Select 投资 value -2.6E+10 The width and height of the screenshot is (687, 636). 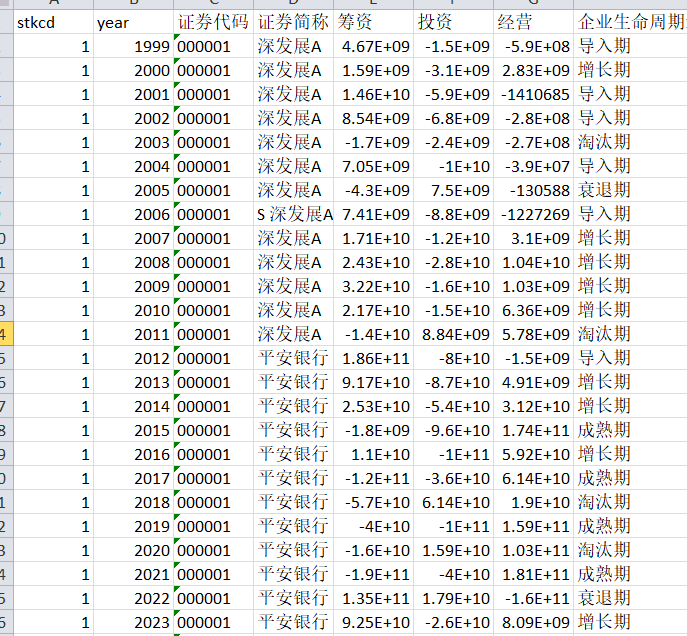453,622
